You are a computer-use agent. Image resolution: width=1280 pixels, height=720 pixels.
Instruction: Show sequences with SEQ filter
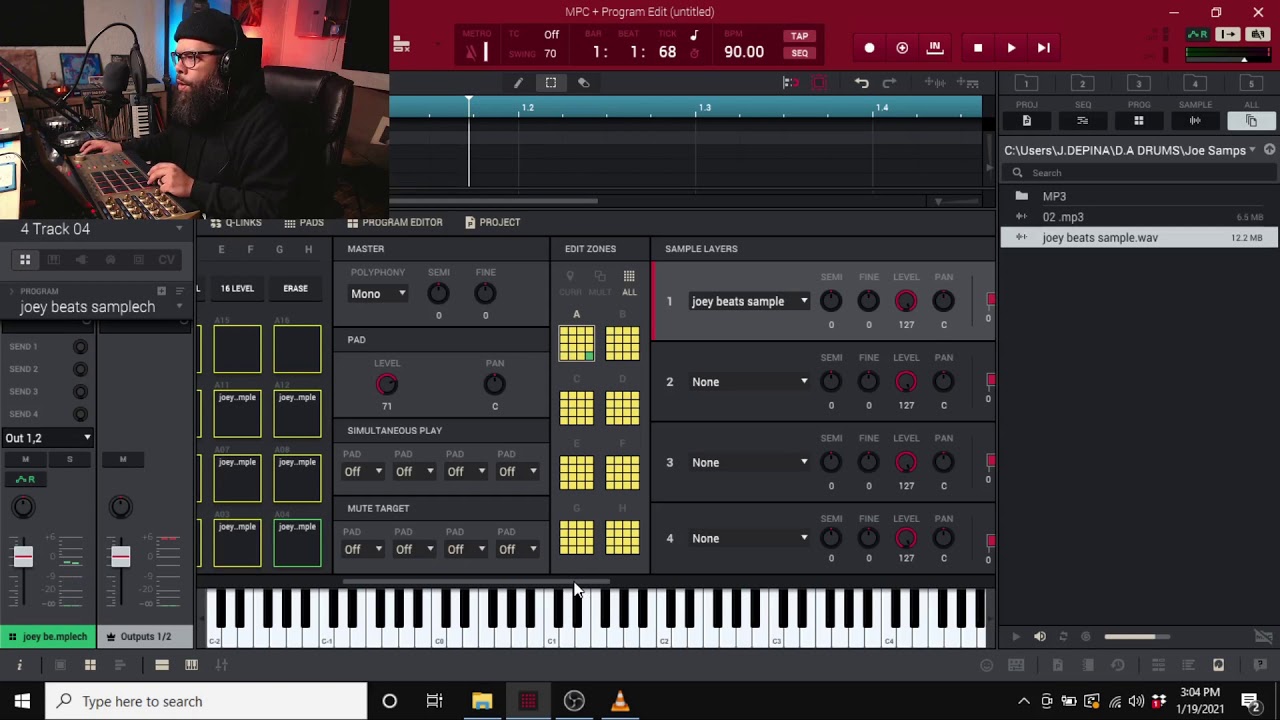tap(1082, 120)
